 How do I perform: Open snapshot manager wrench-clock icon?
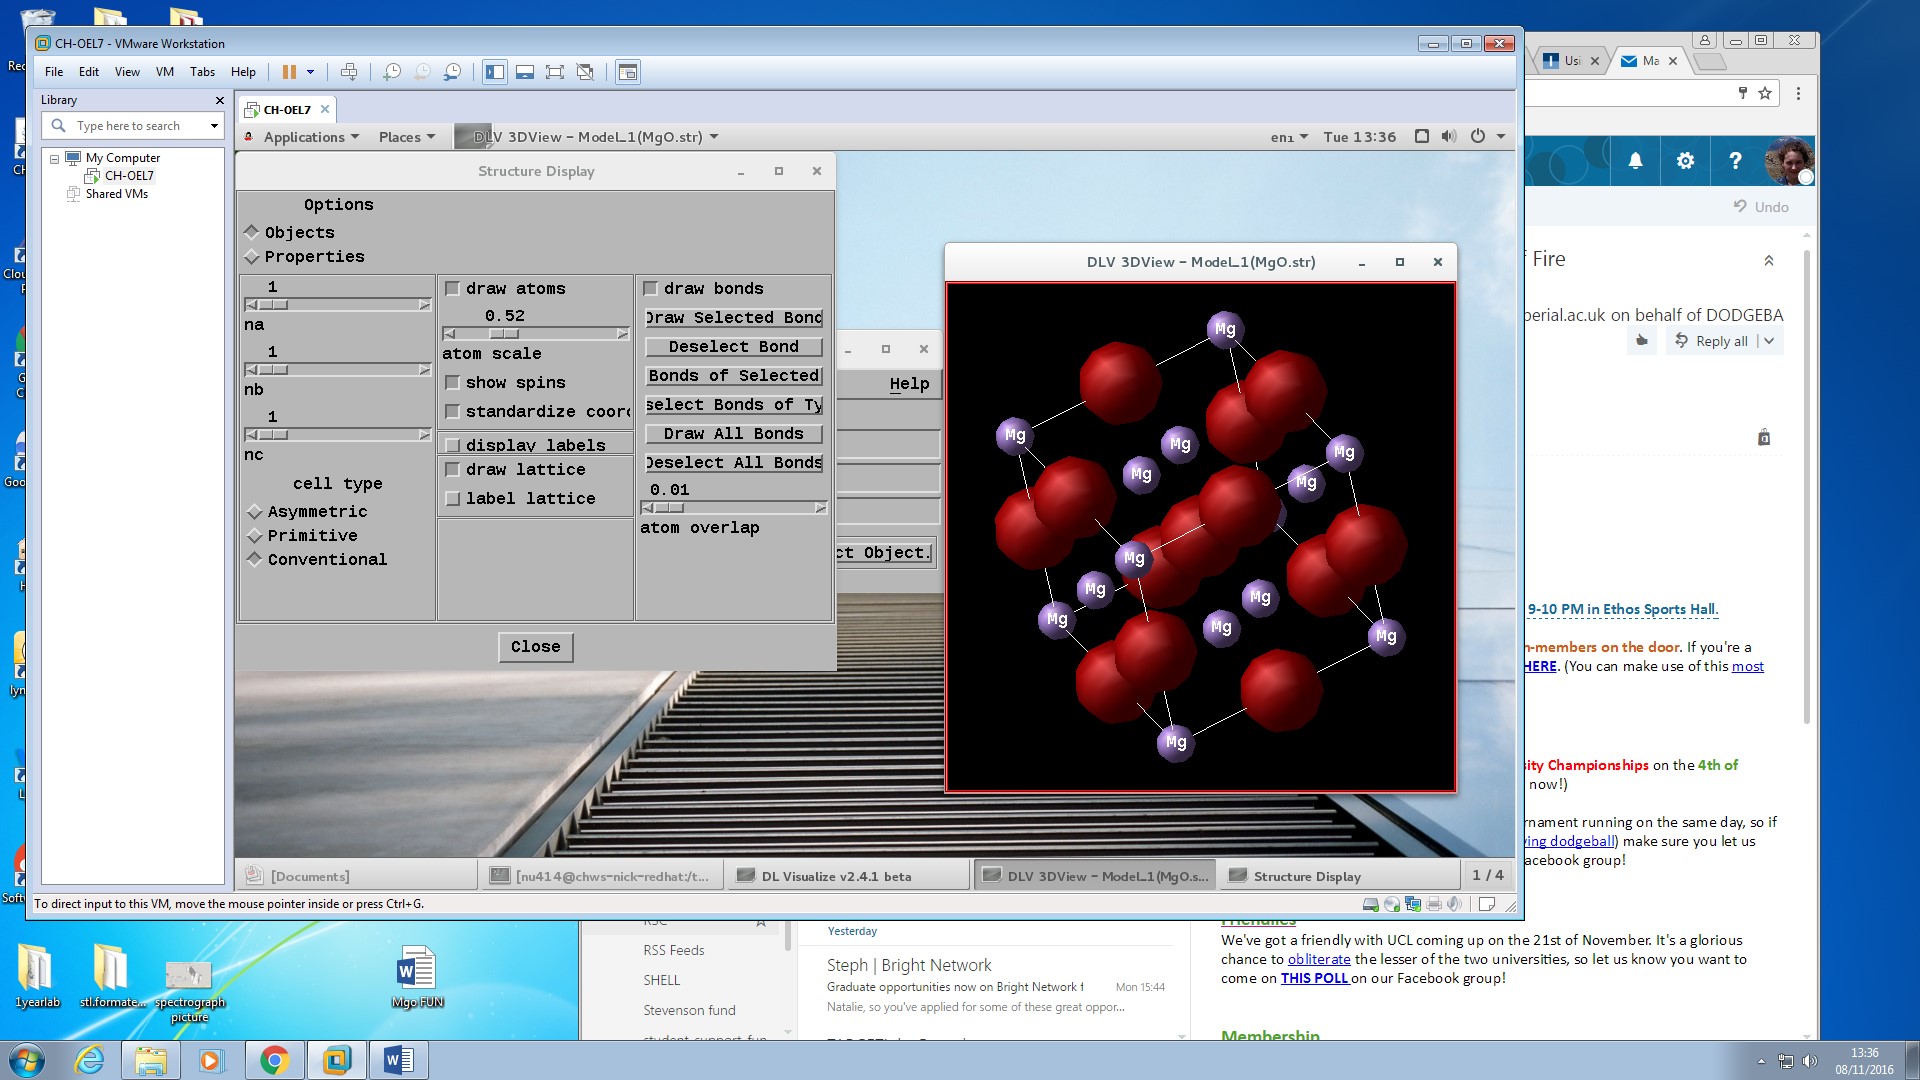(x=453, y=72)
